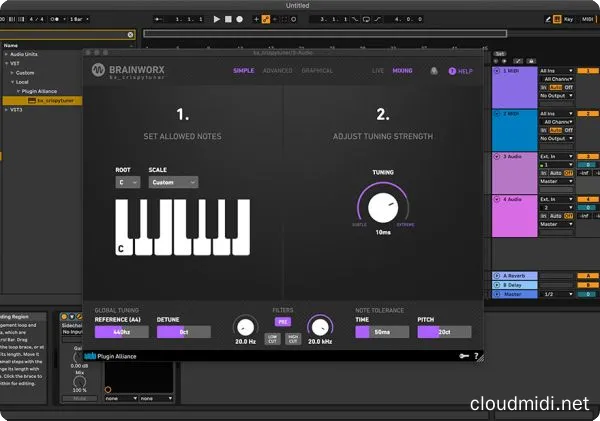This screenshot has width=600, height=421.
Task: Select LIVE mode
Action: point(378,71)
